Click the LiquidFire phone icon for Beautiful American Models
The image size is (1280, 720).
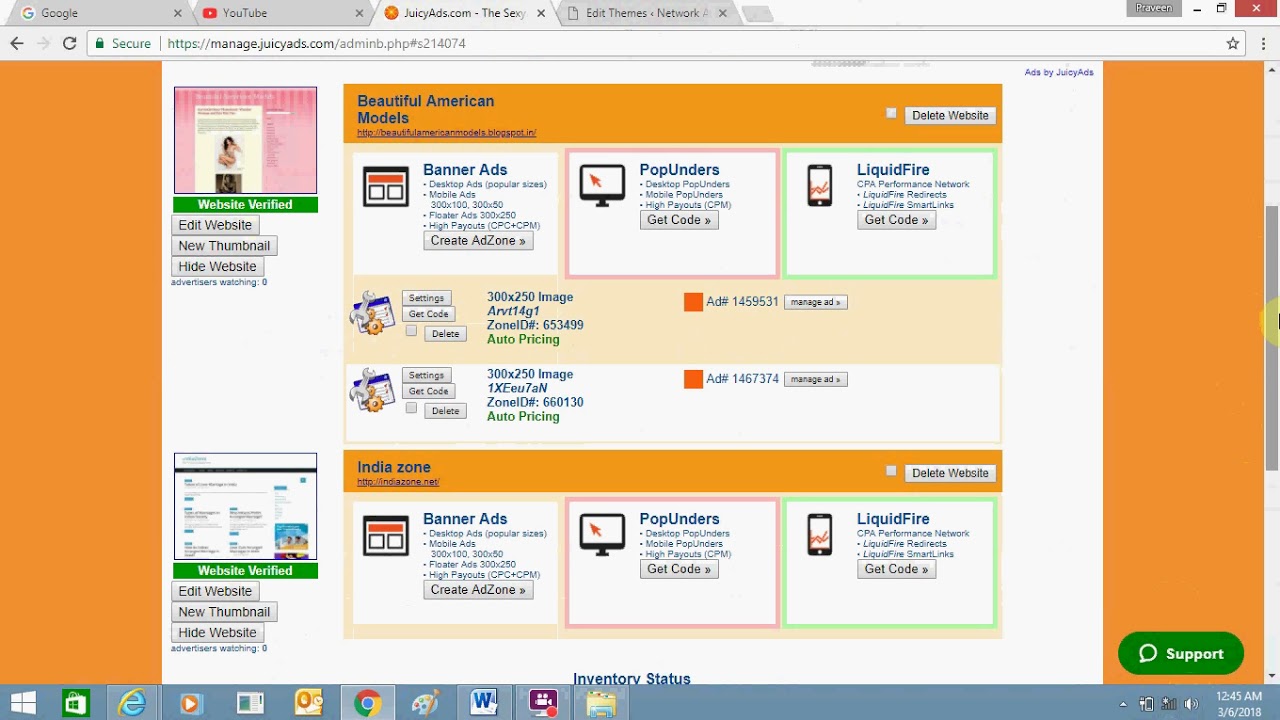(x=819, y=186)
